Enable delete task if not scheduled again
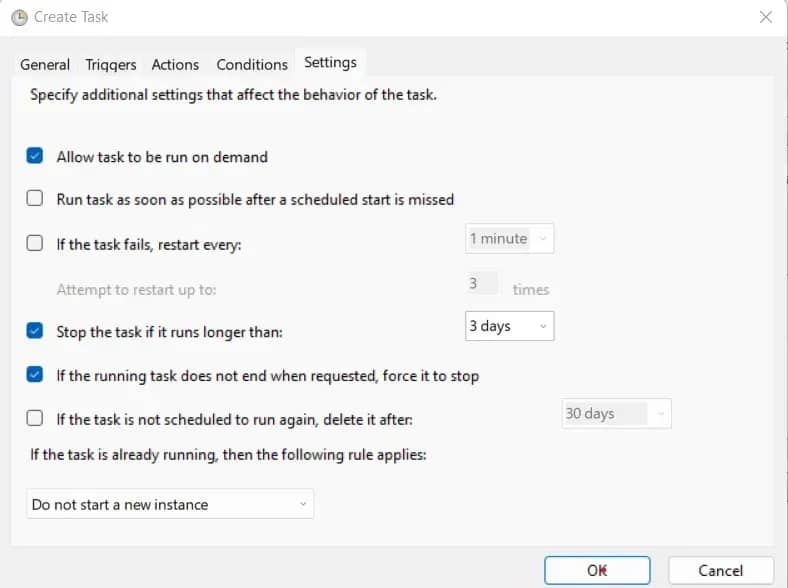This screenshot has width=788, height=588. pyautogui.click(x=35, y=419)
